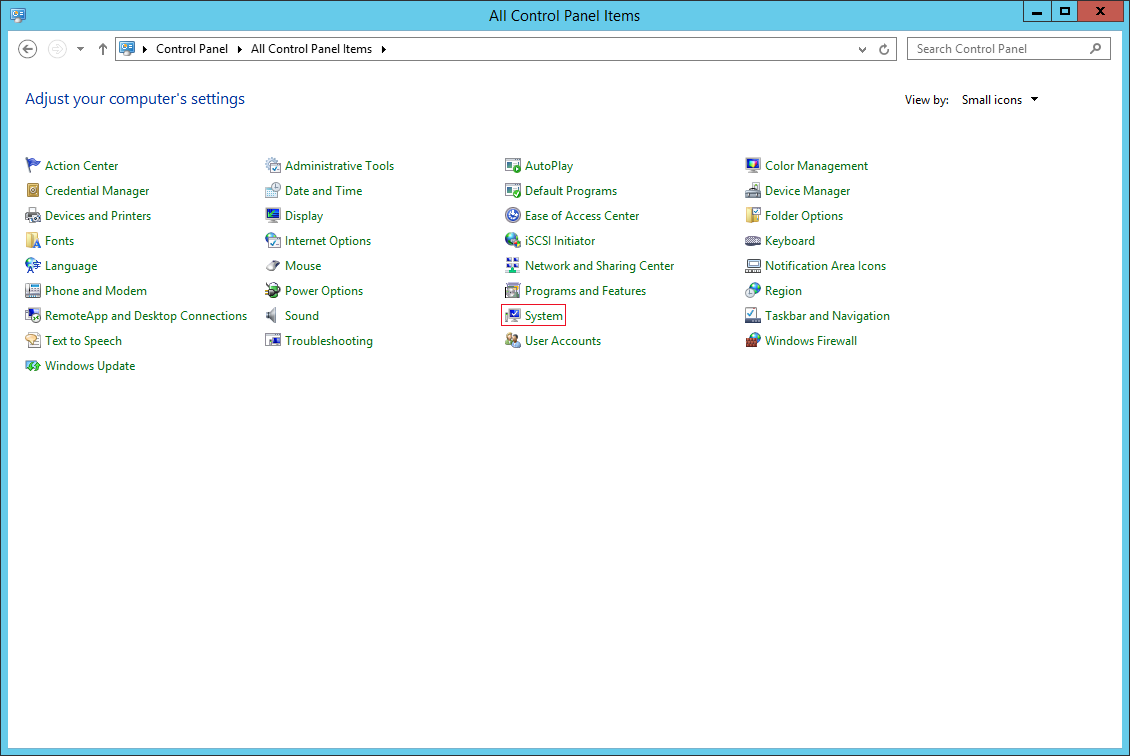Click in the Search Control Panel field
Screen dimensions: 1130x756
click(1008, 49)
